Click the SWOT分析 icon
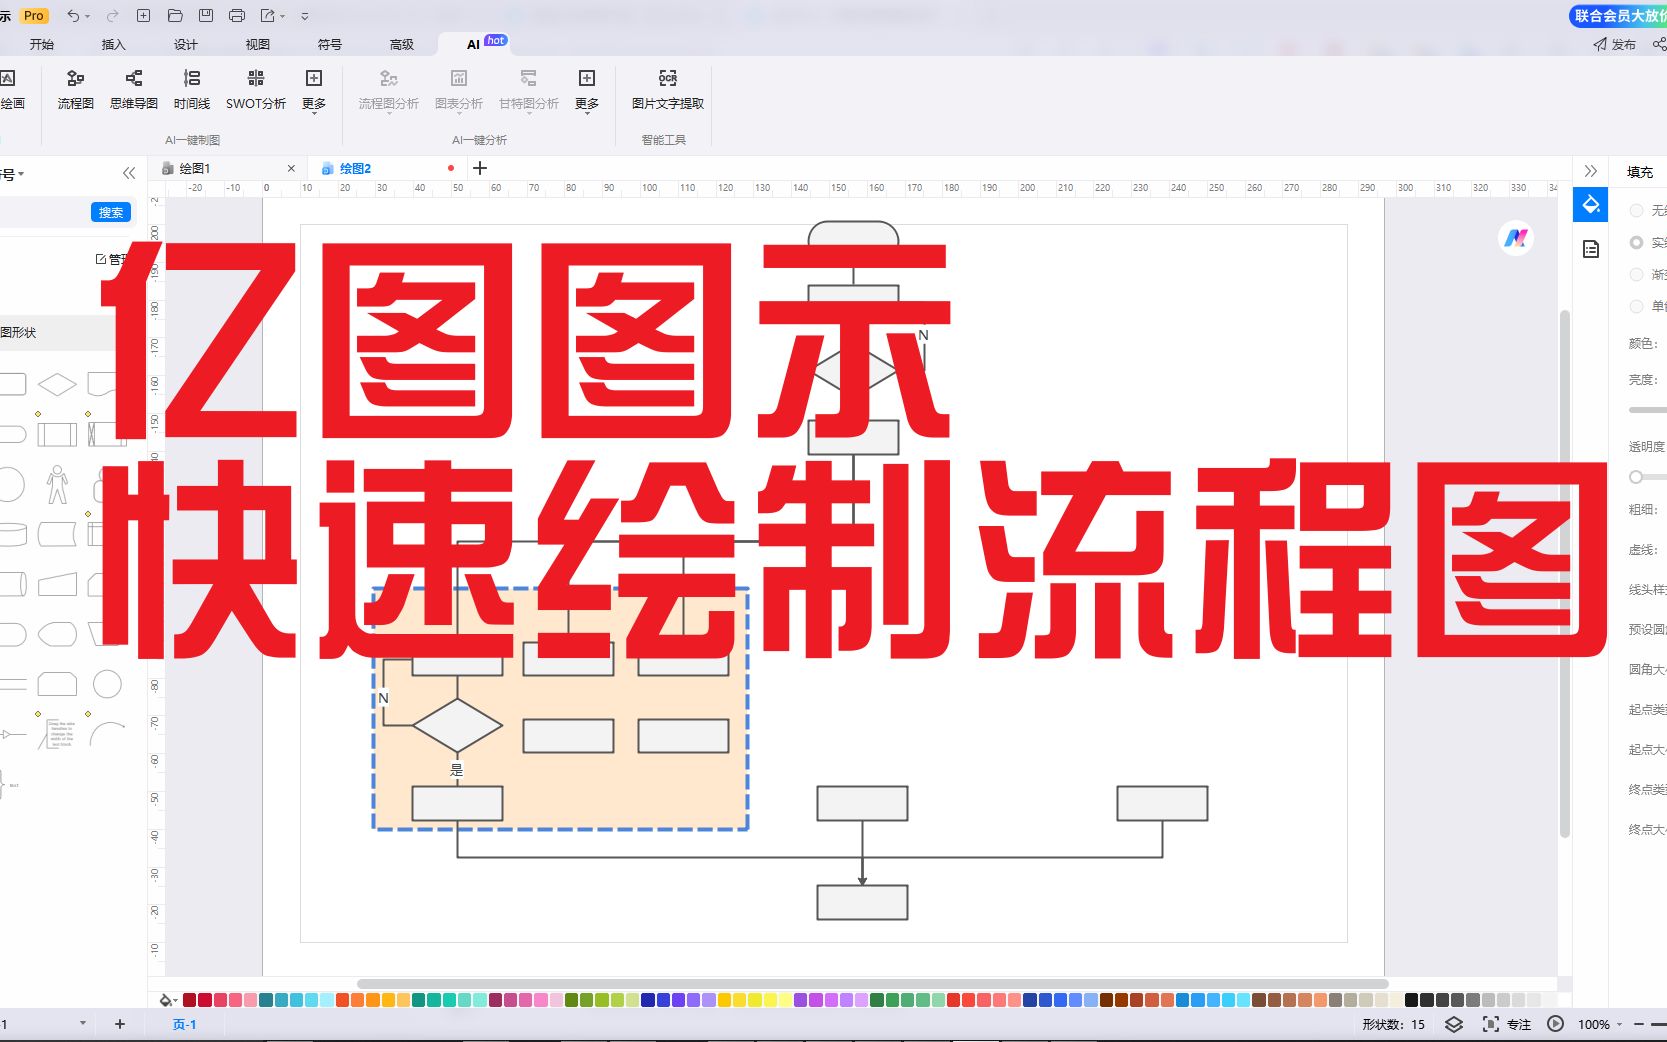The width and height of the screenshot is (1667, 1042). point(256,89)
